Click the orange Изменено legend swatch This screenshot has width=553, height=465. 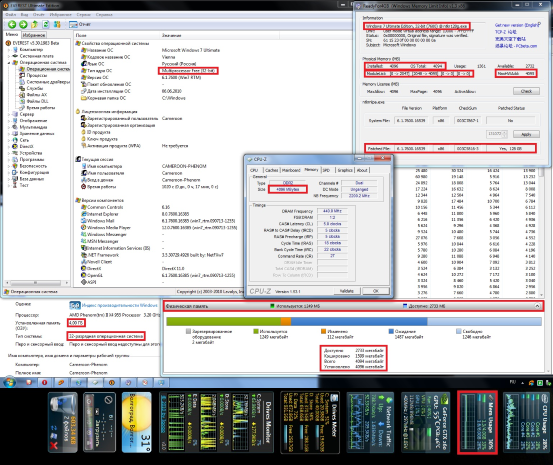click(323, 331)
